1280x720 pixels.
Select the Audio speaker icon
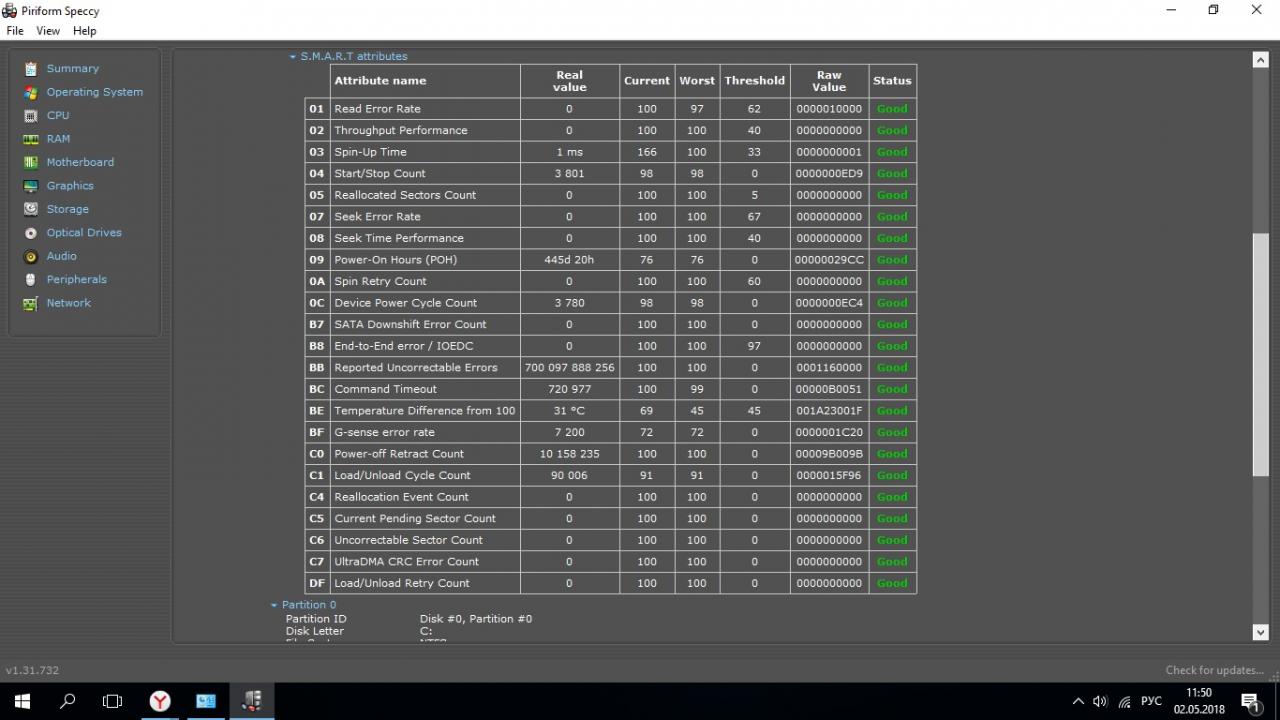[31, 256]
